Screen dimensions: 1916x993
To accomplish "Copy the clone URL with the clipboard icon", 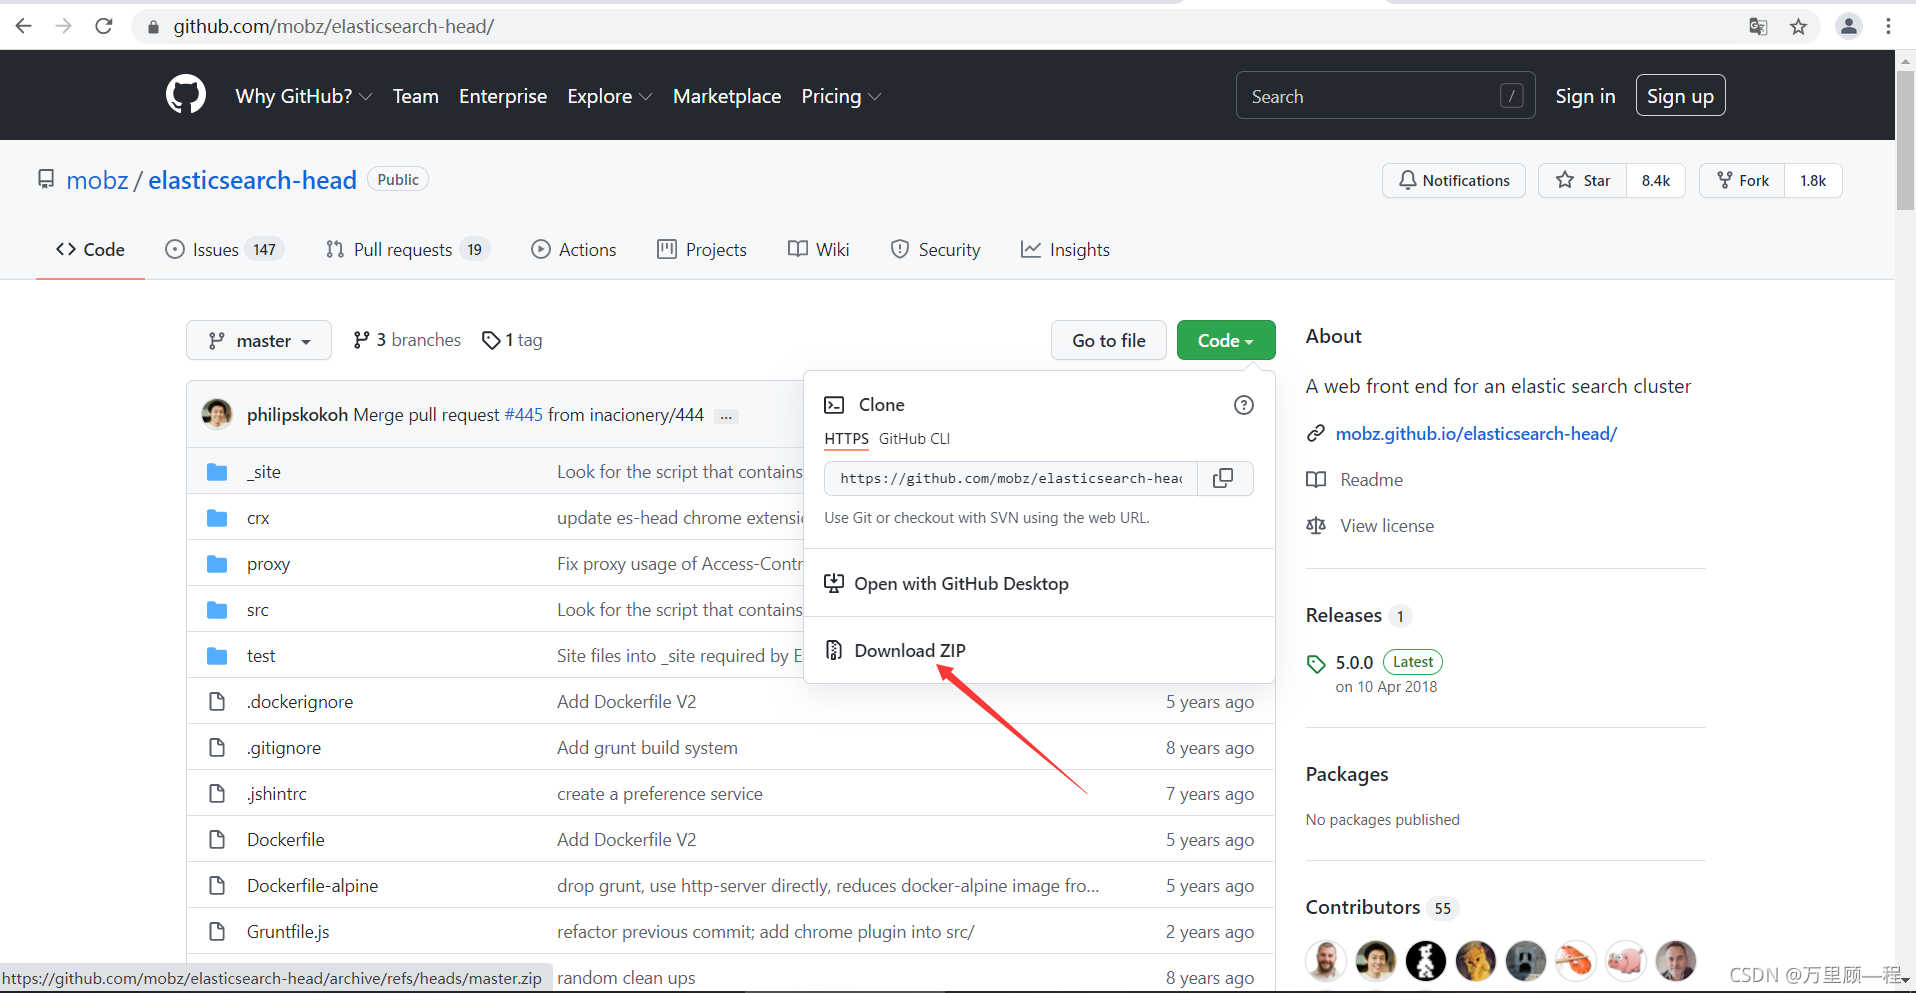I will 1223,478.
